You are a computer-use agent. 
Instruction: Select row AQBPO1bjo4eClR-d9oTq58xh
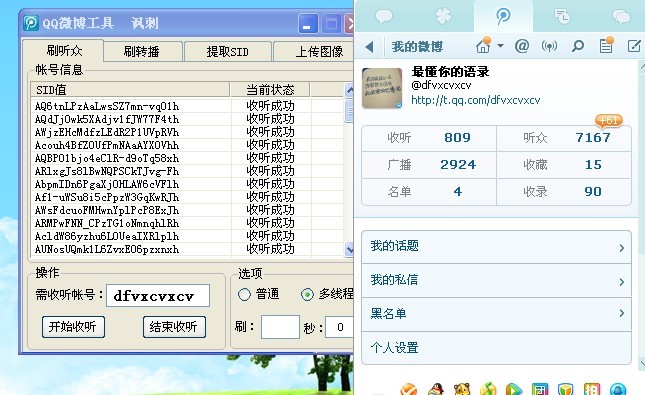pyautogui.click(x=187, y=158)
